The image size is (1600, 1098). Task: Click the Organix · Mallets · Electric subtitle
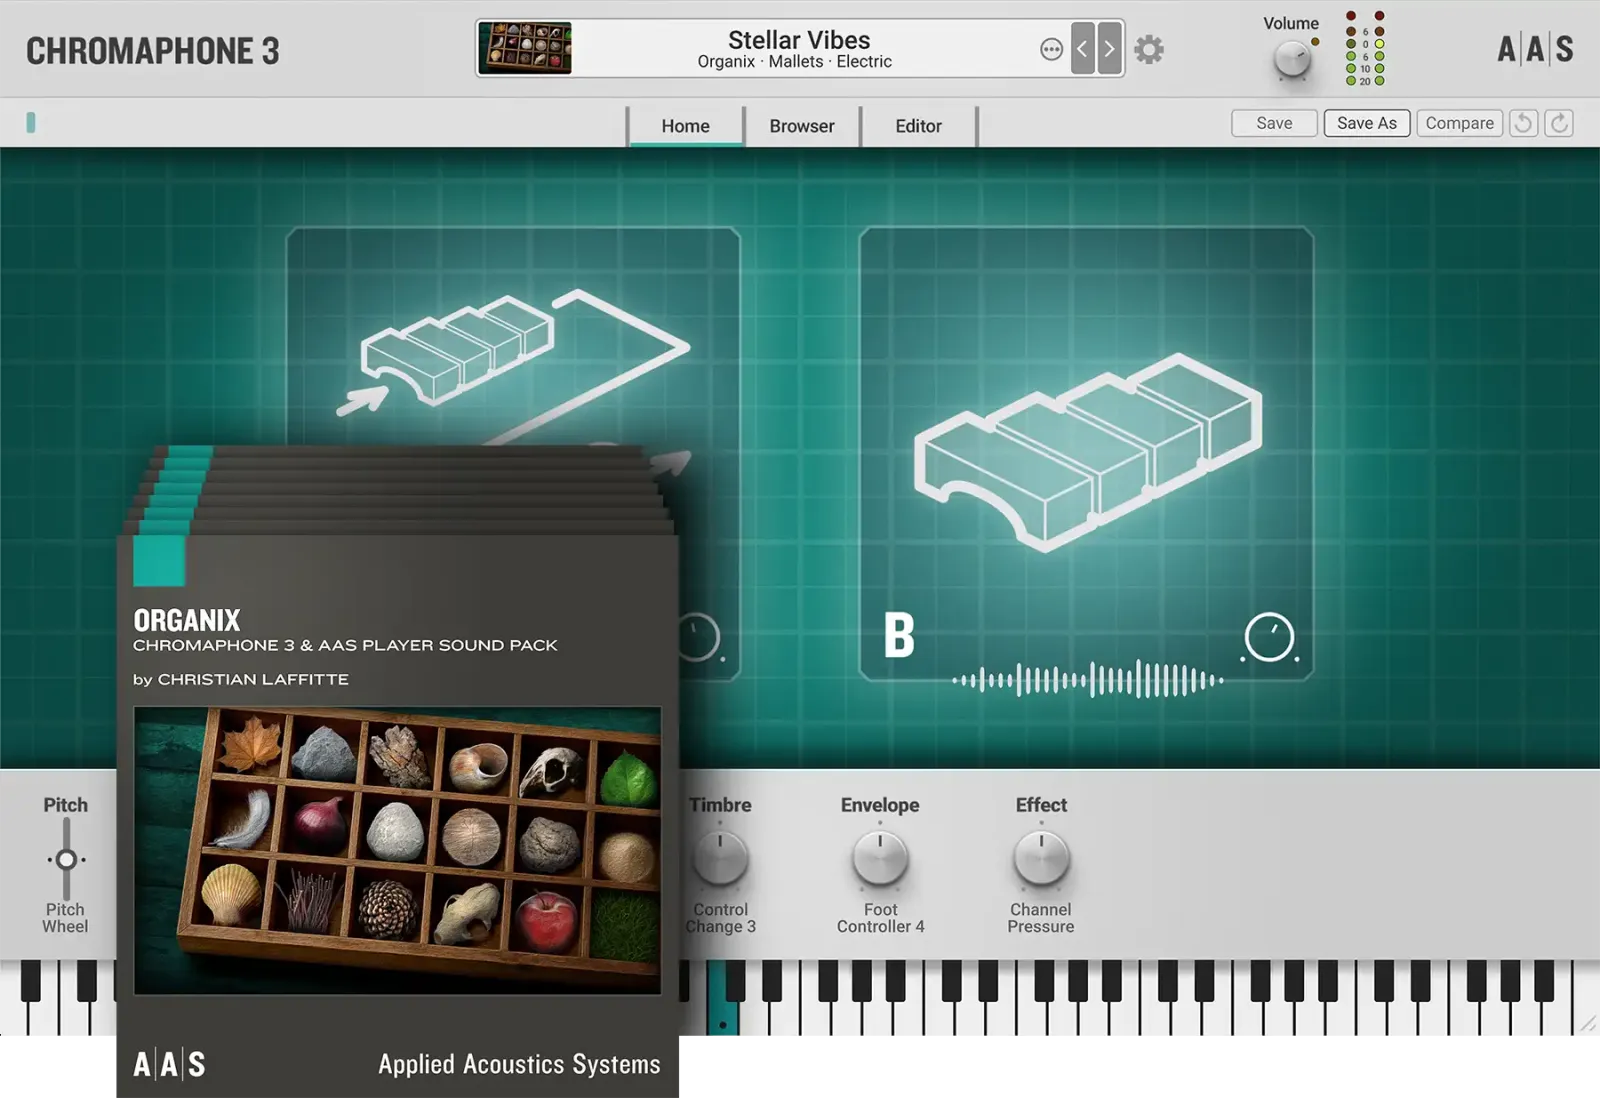pos(795,62)
